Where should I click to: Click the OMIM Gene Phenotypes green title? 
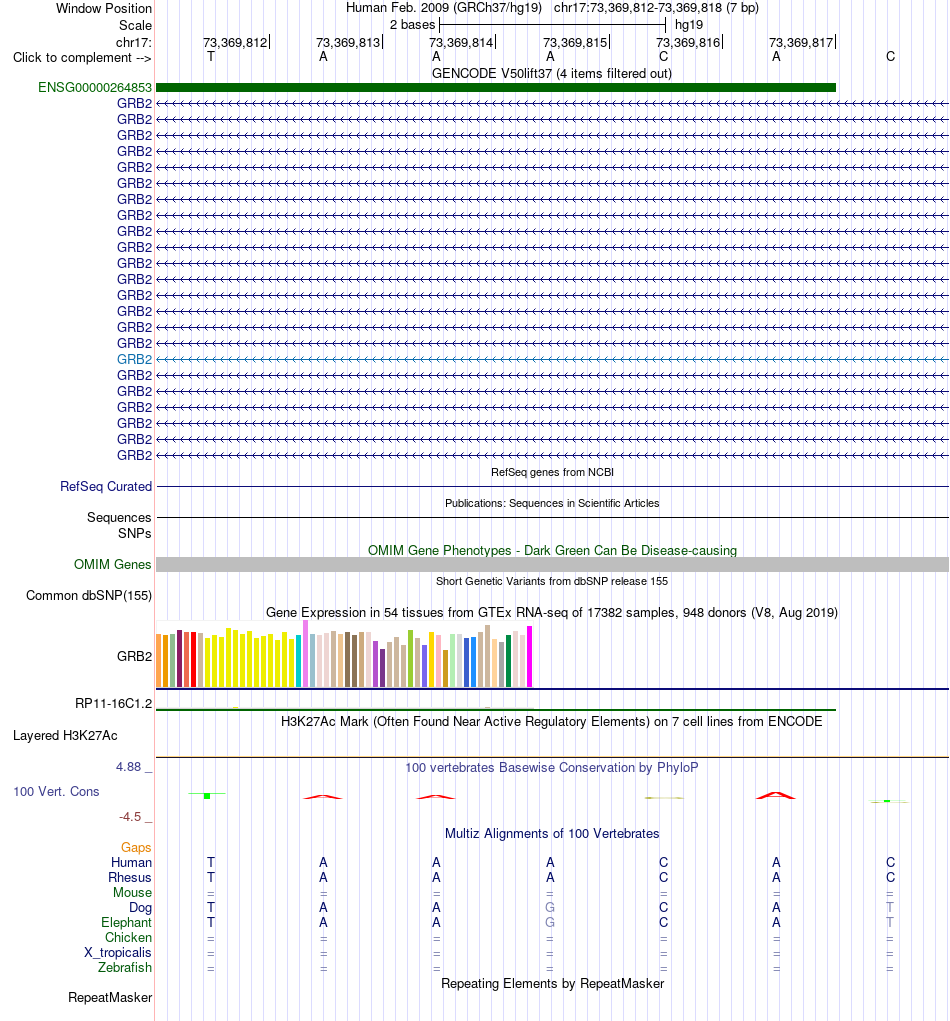[552, 551]
